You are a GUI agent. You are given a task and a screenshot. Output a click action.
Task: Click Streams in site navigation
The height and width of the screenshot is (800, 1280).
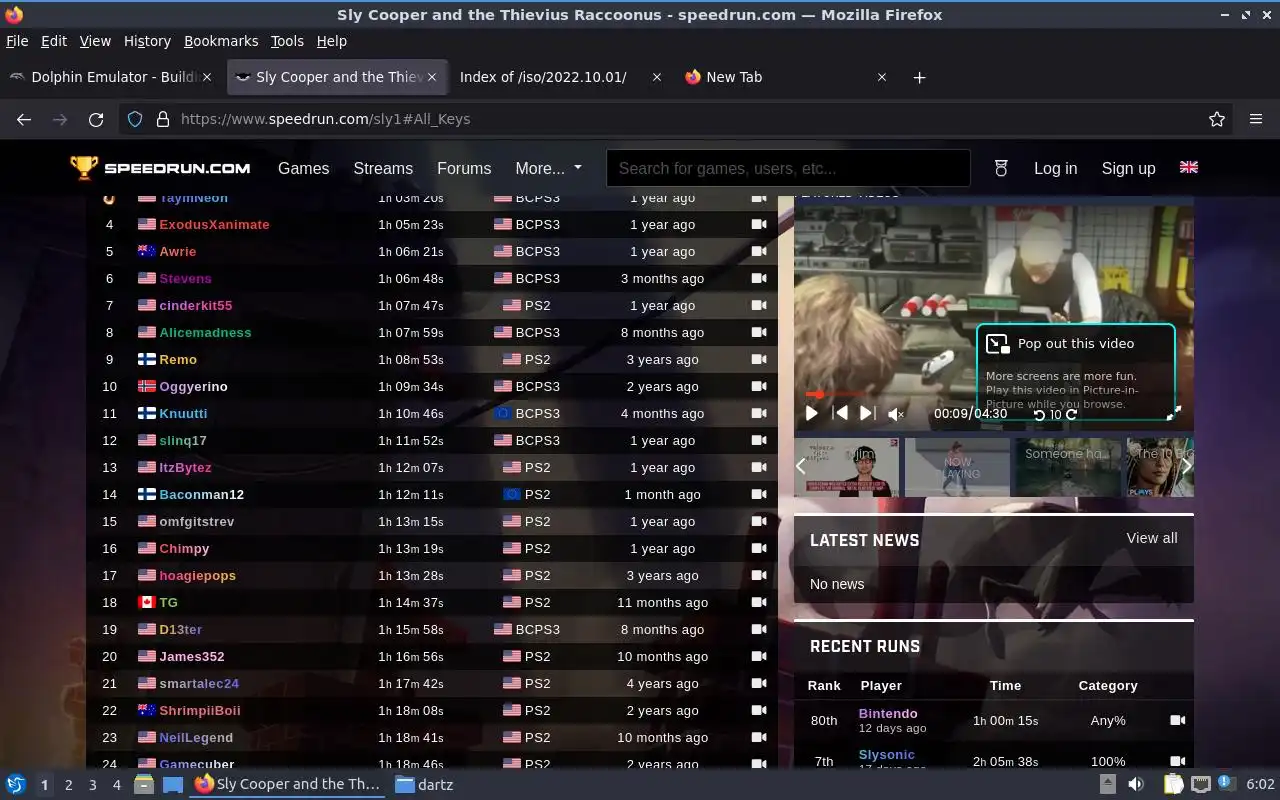tap(383, 168)
